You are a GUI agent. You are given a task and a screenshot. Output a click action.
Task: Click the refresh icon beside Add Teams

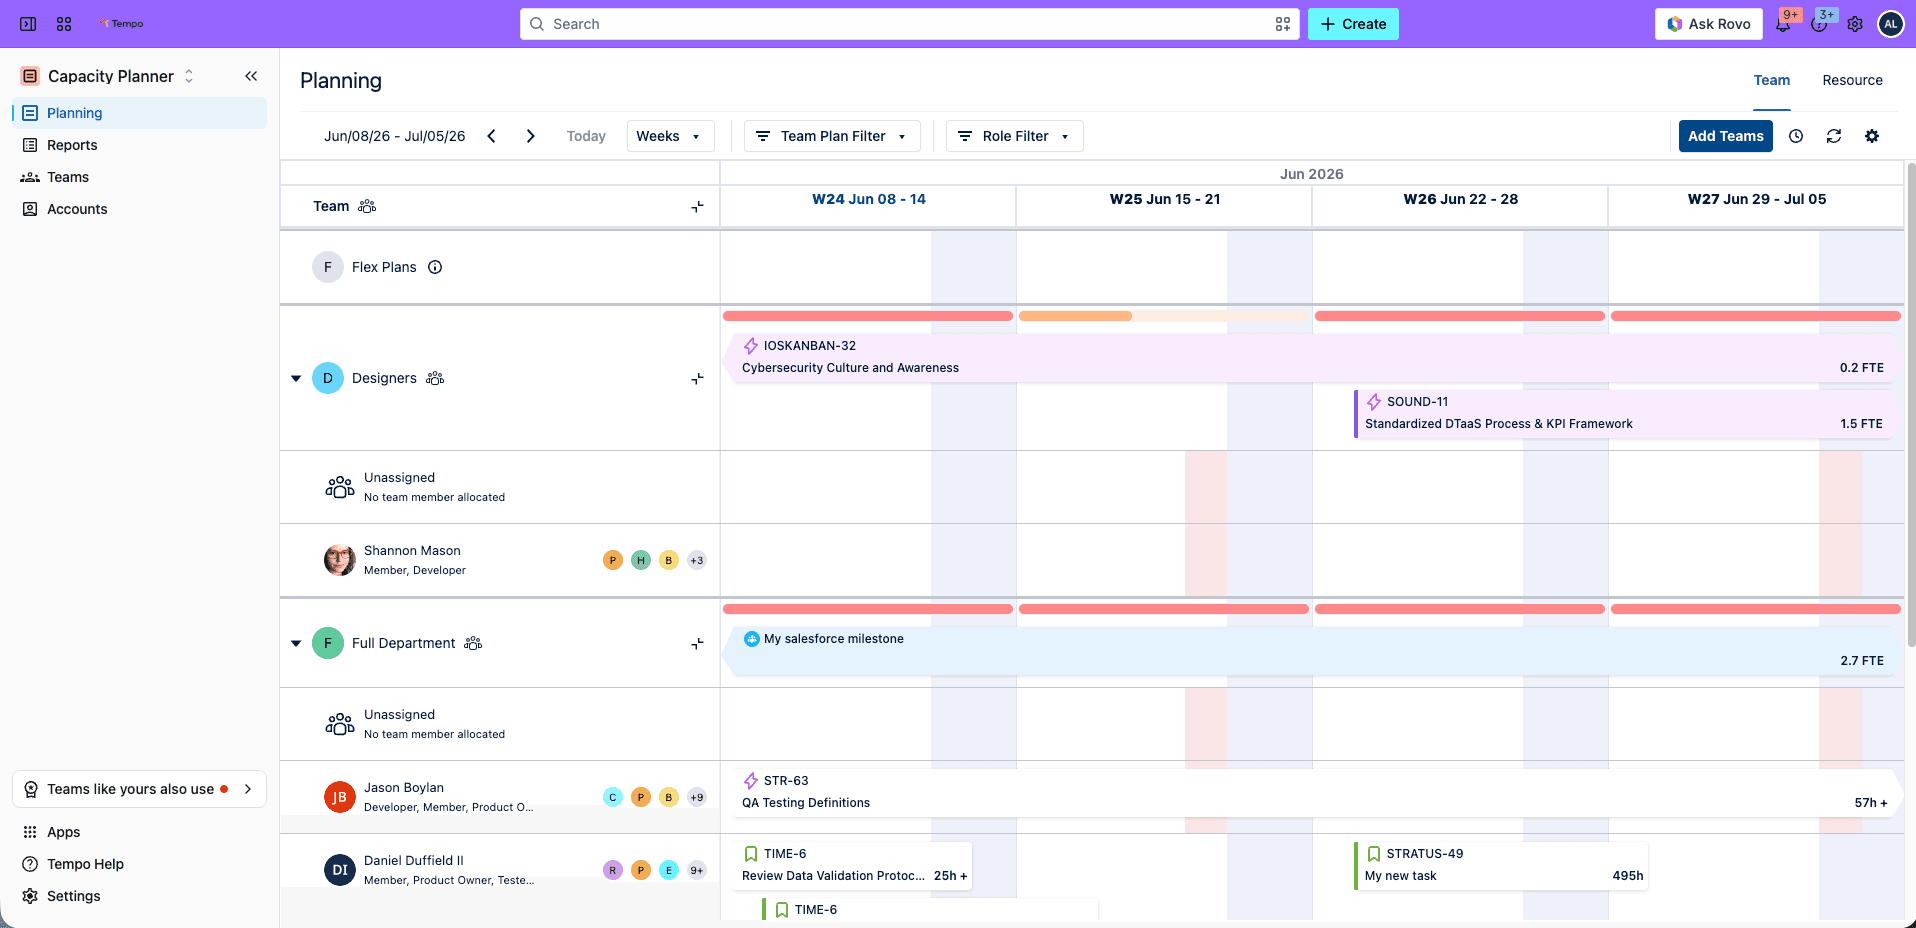(x=1834, y=136)
